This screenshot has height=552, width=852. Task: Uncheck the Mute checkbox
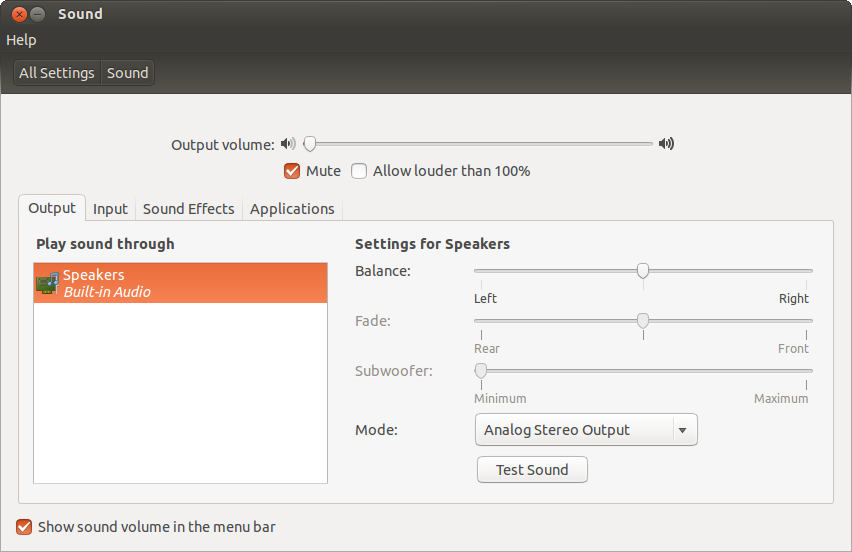coord(292,171)
